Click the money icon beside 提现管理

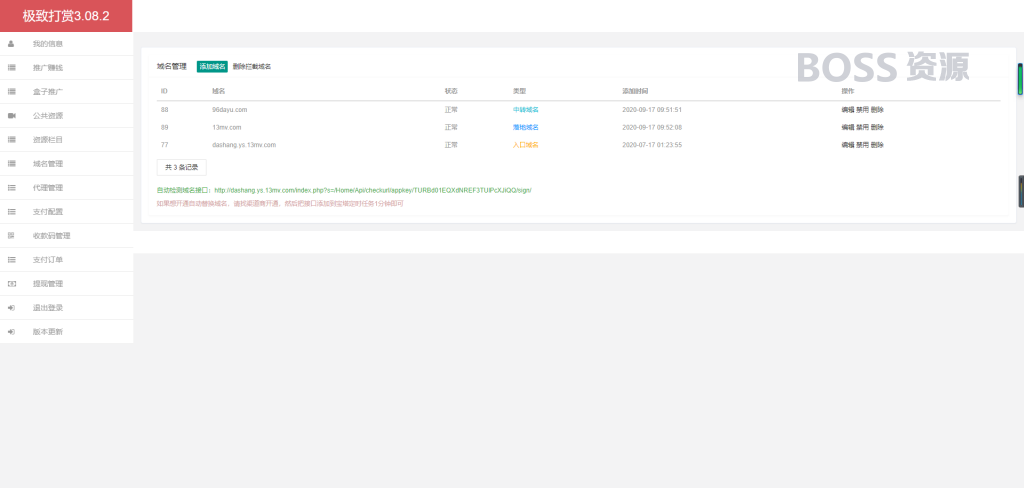click(11, 284)
